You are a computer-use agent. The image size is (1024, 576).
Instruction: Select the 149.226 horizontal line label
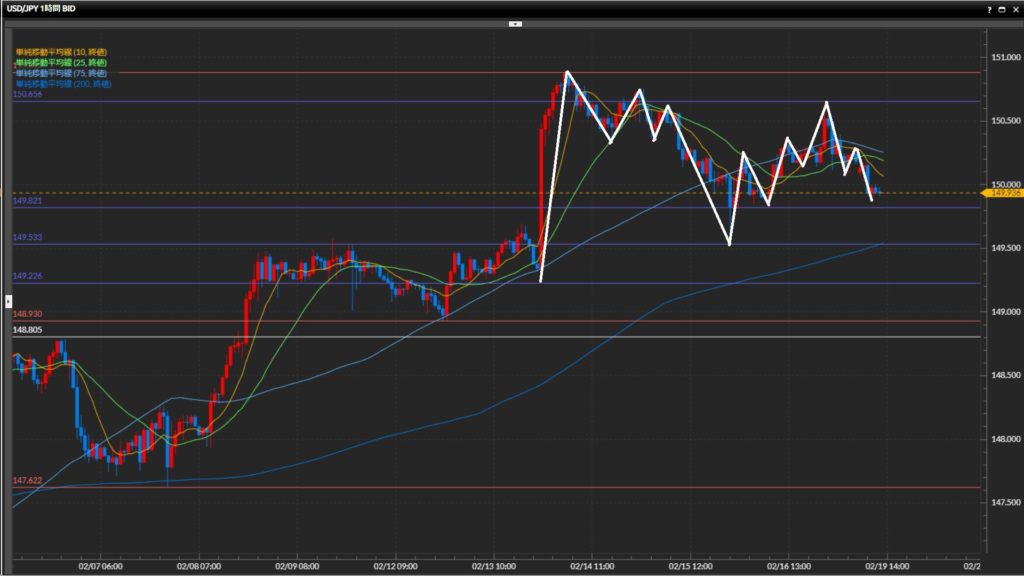(x=26, y=276)
